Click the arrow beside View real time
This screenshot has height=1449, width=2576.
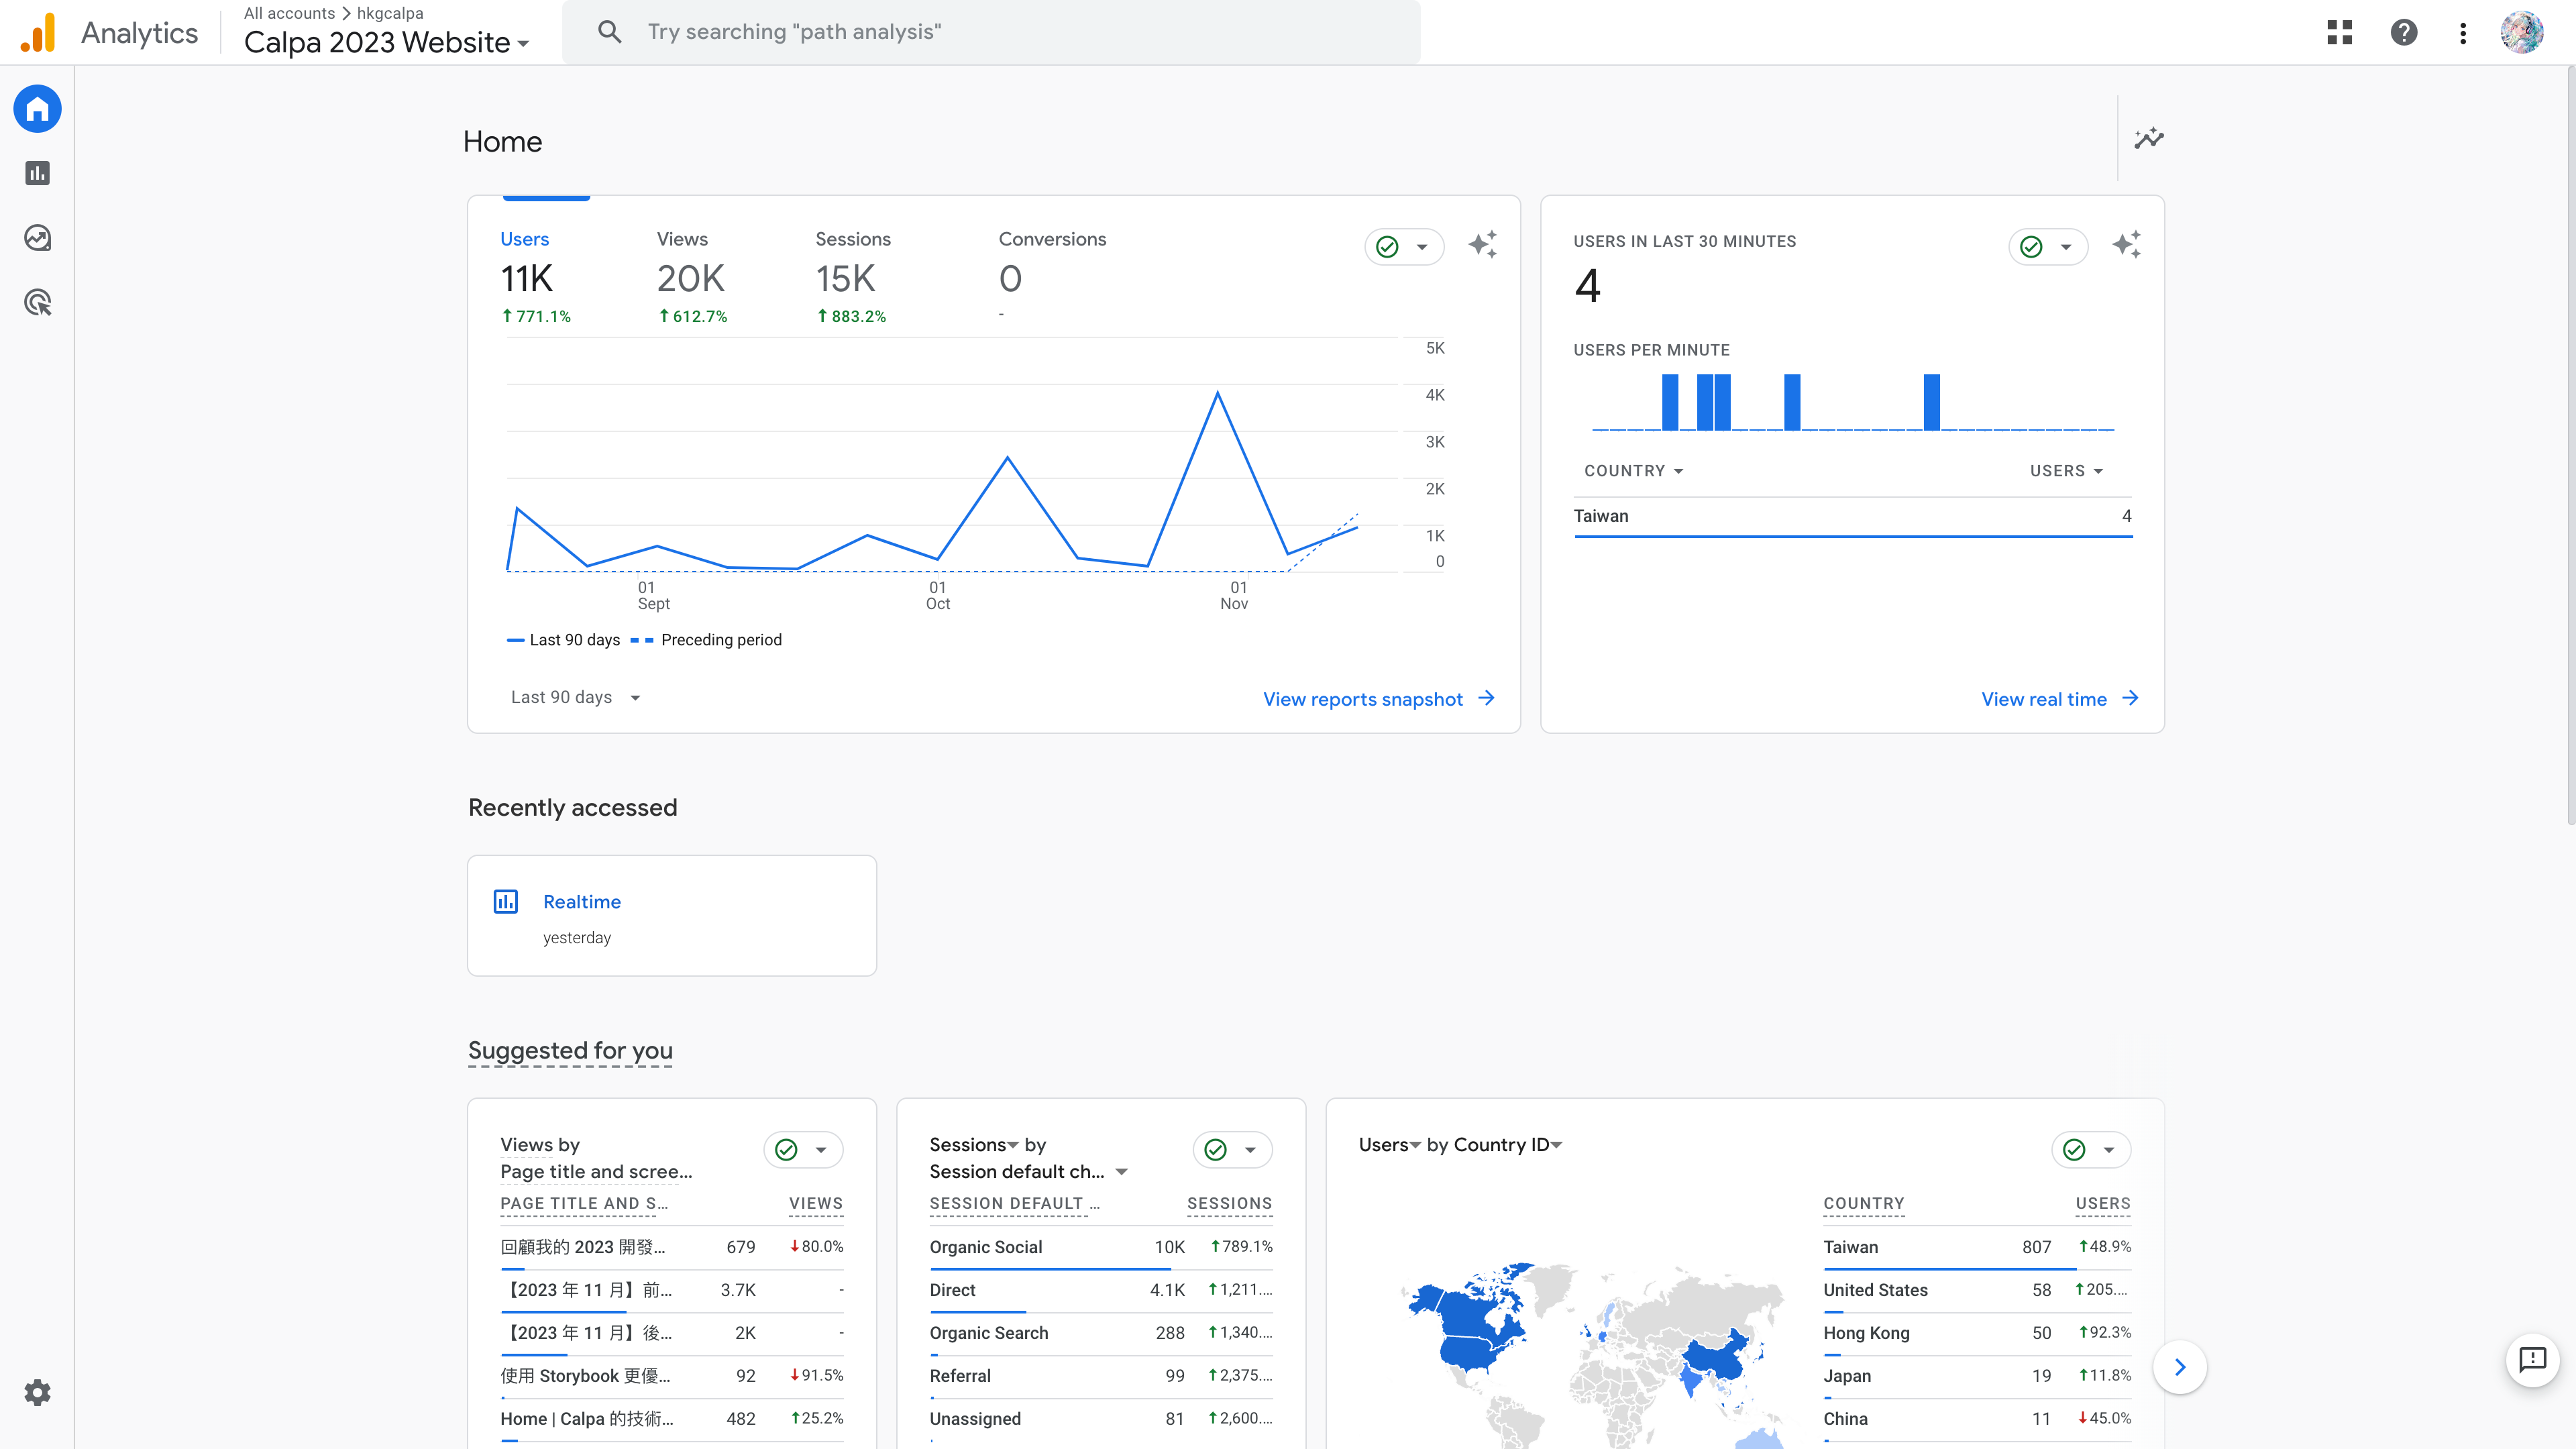[2131, 698]
